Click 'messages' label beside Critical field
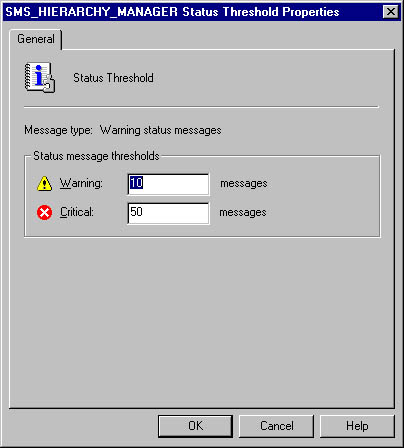 (x=243, y=212)
